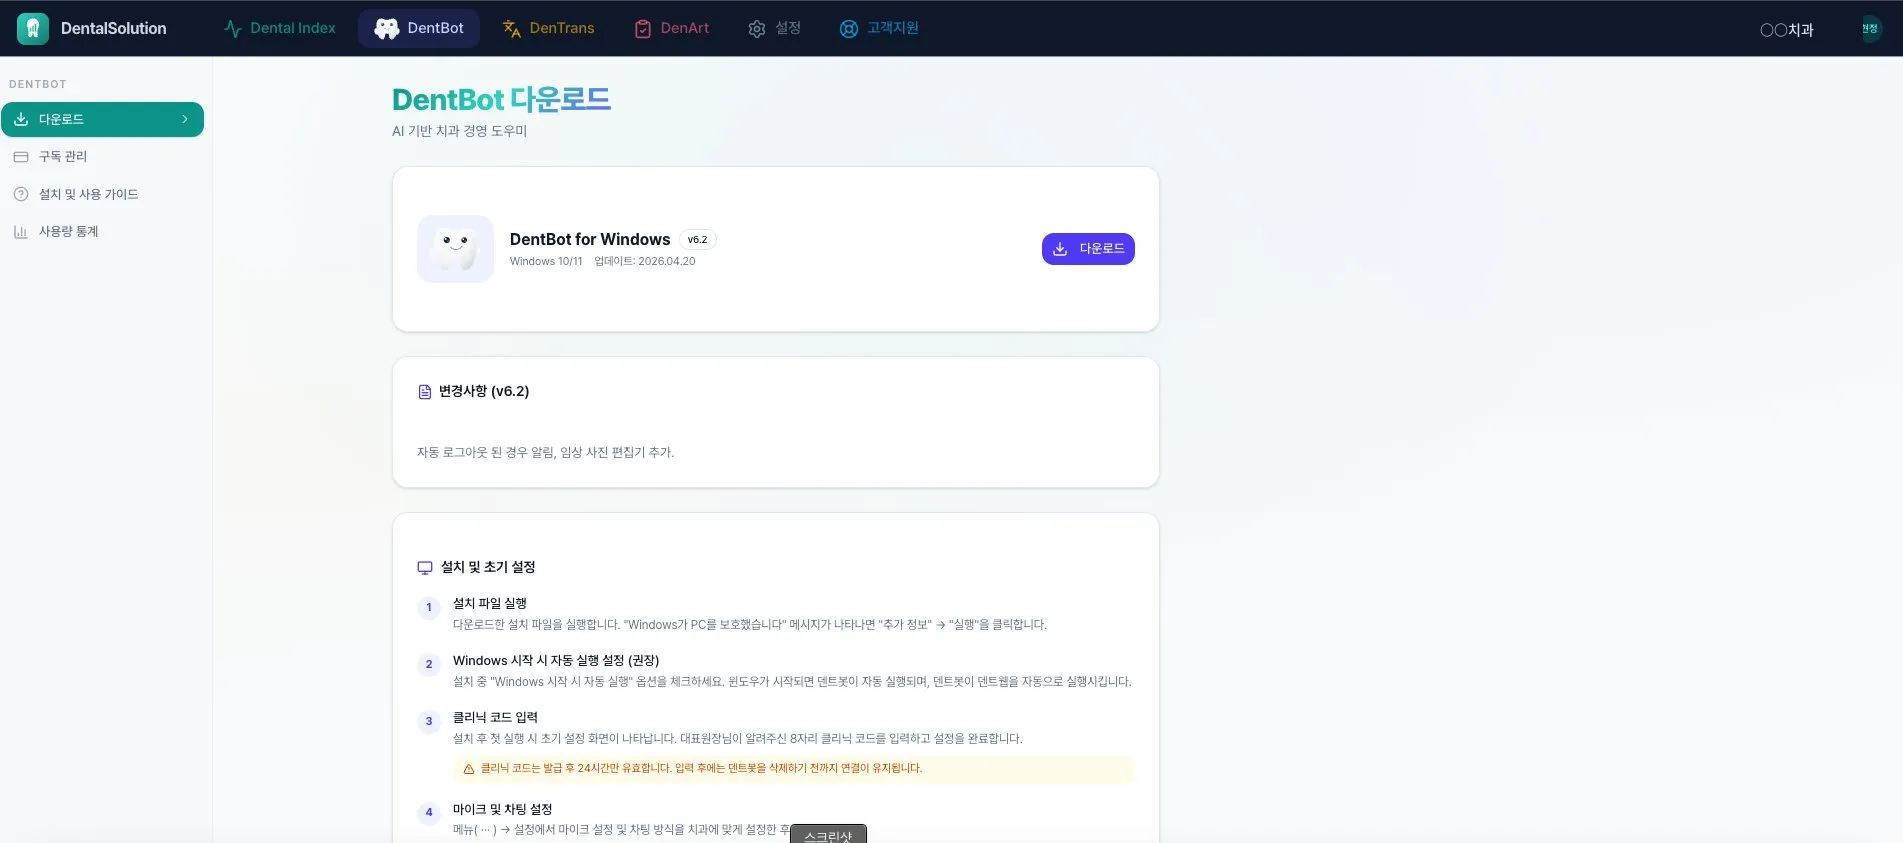The width and height of the screenshot is (1903, 843).
Task: Click the v6.2 version badge
Action: (x=697, y=240)
